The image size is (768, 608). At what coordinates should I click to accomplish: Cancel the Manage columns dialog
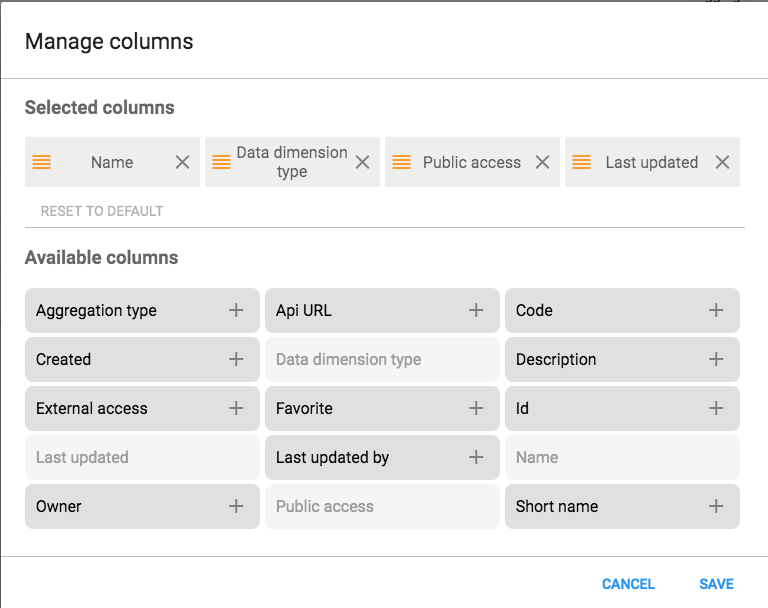628,584
